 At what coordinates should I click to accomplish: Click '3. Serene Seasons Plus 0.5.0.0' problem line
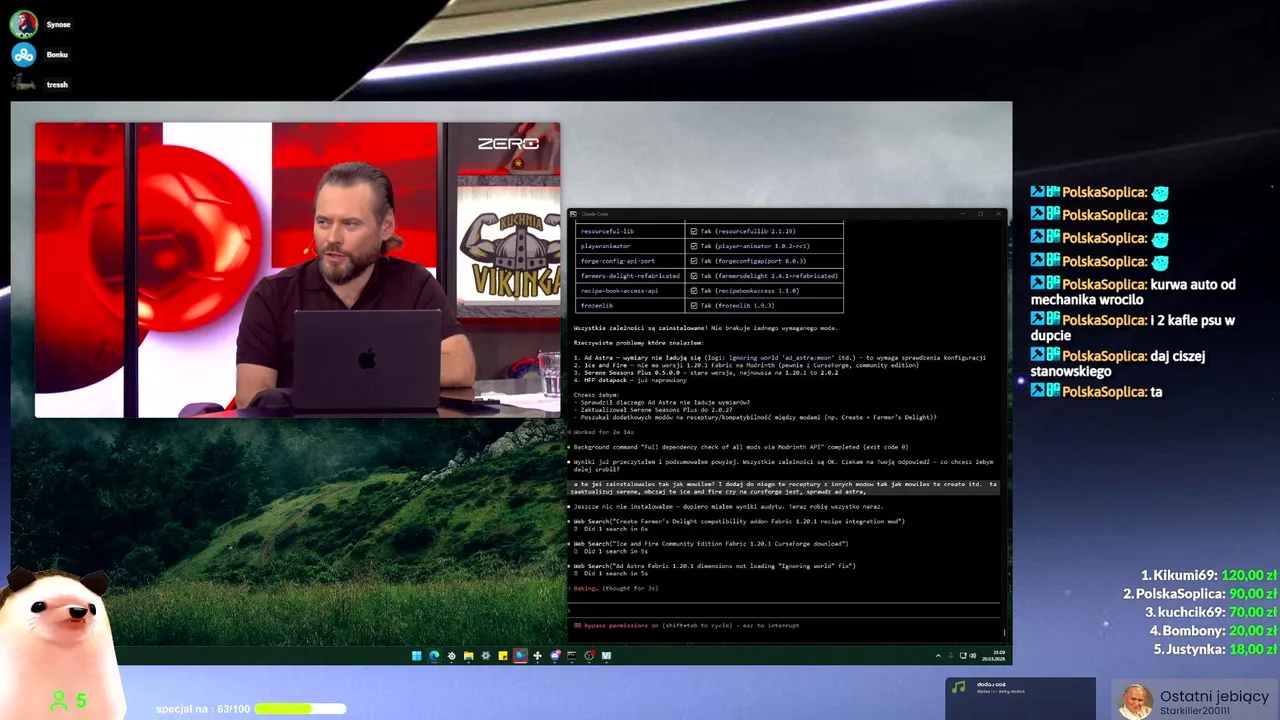[706, 372]
